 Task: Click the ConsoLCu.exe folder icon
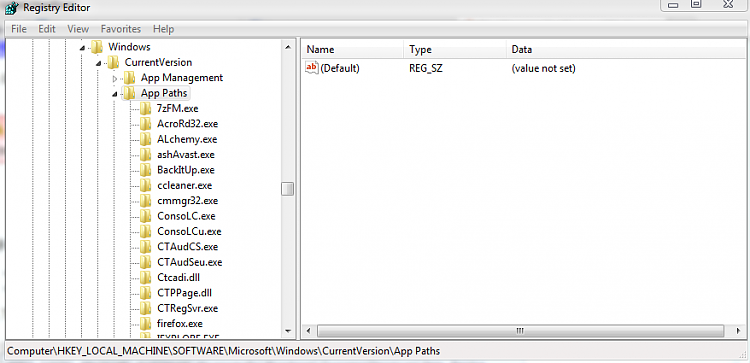pos(145,231)
